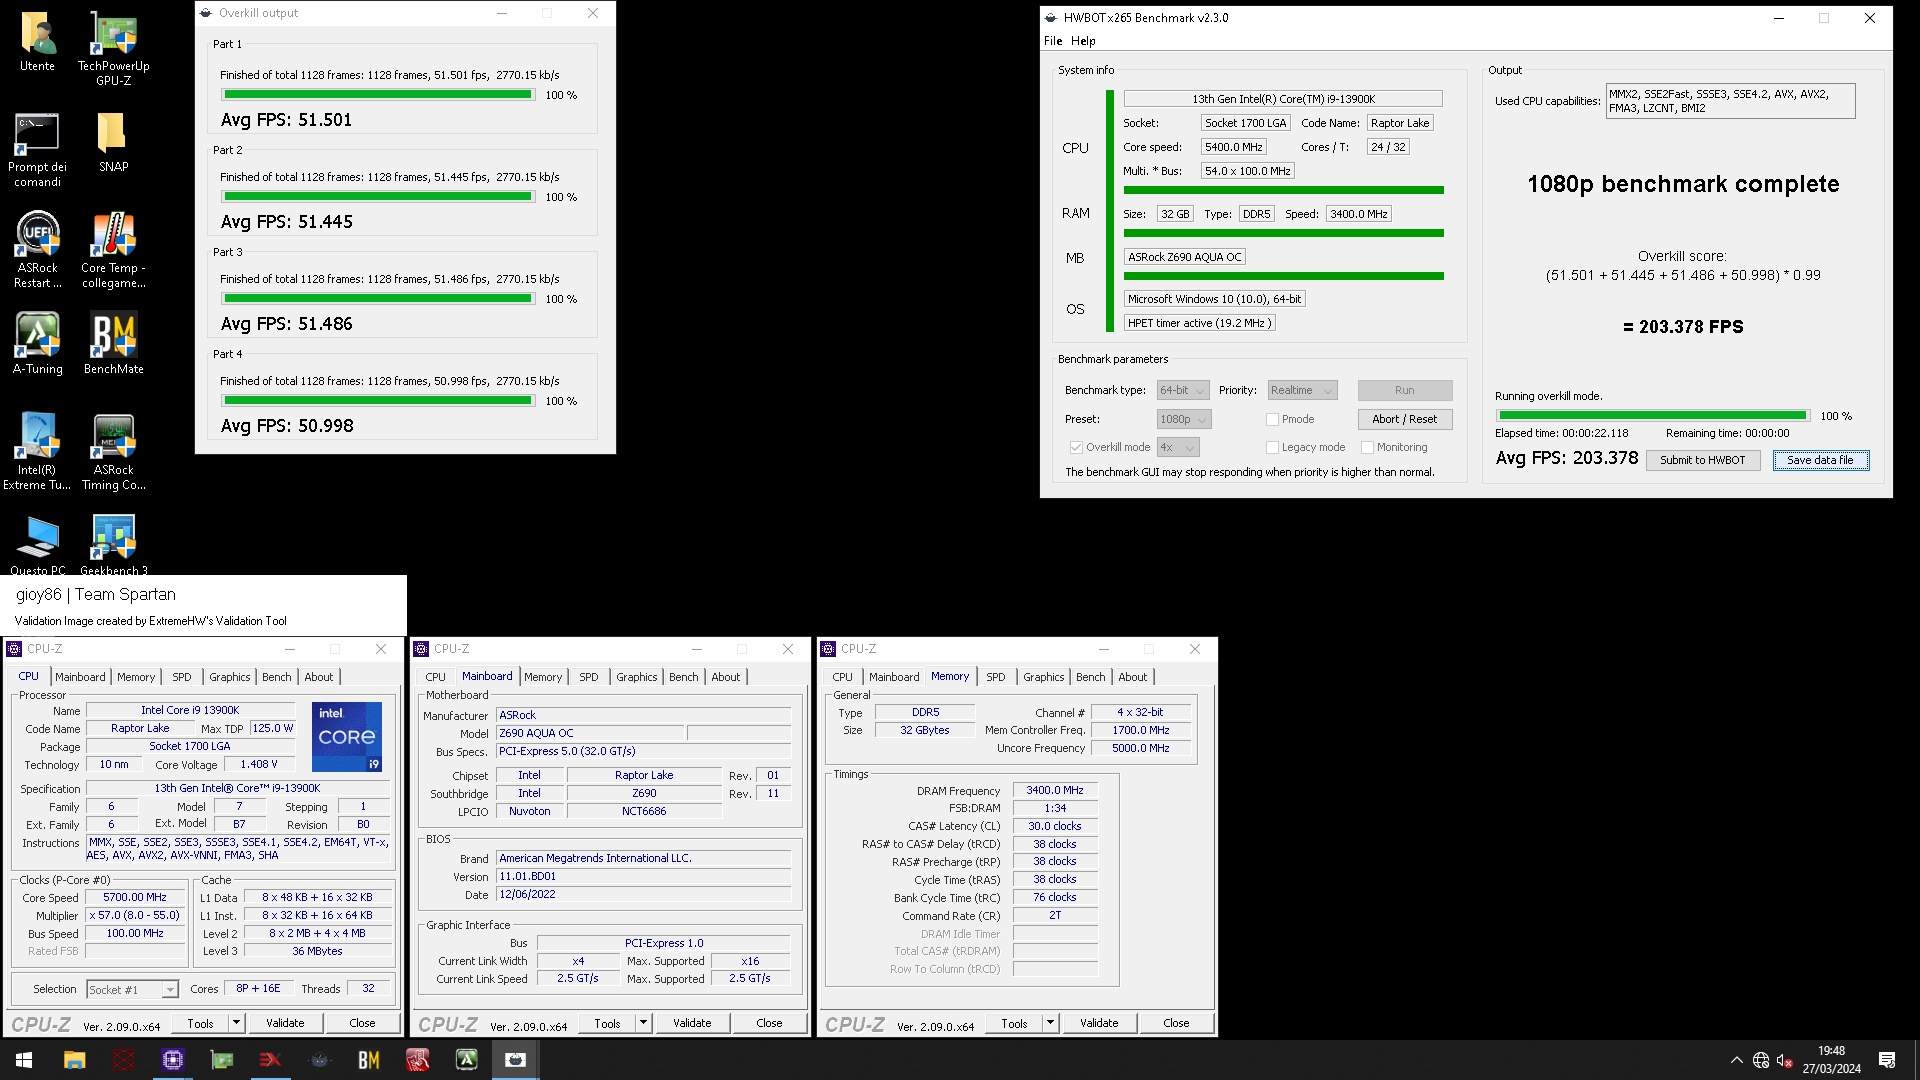Enable the Monitoring checkbox
This screenshot has height=1080, width=1920.
coord(1367,447)
